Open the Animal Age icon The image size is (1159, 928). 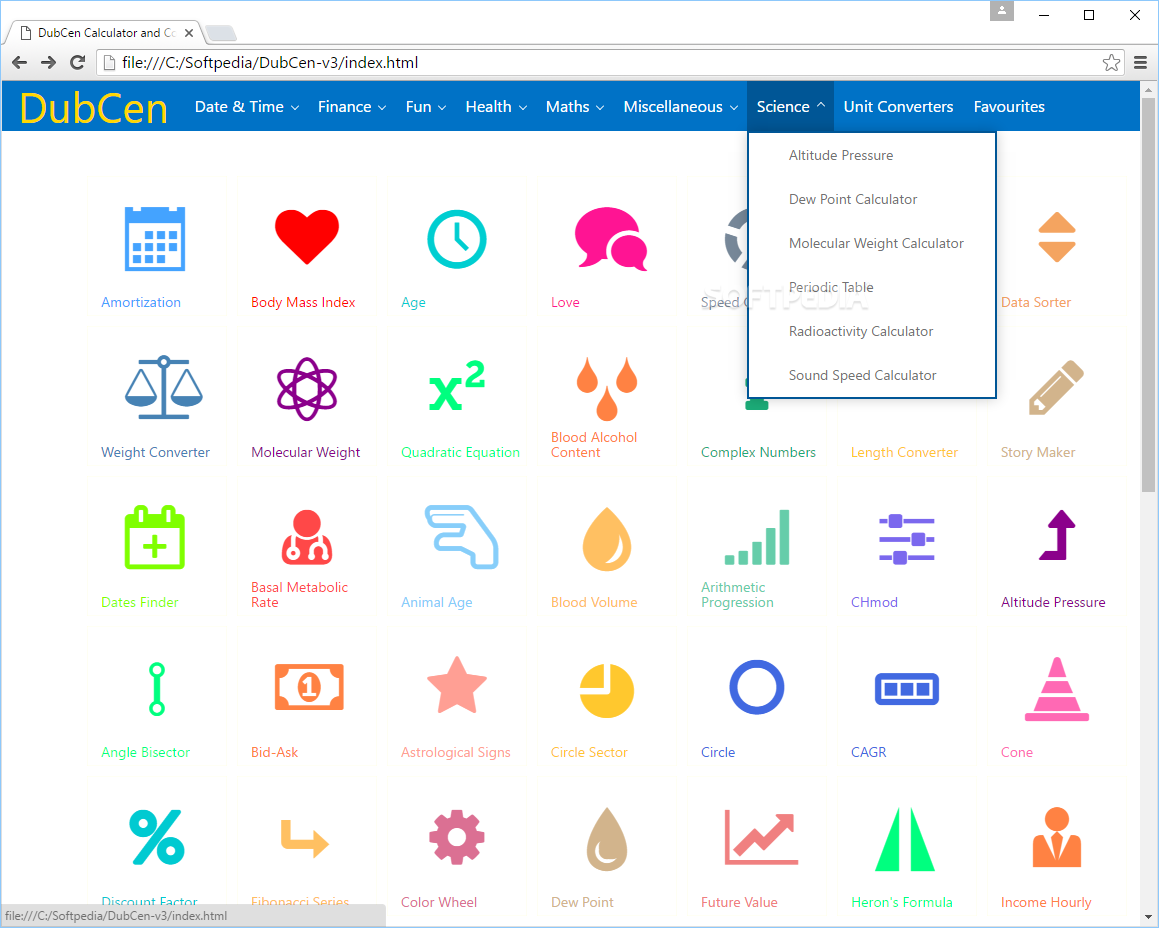click(462, 538)
